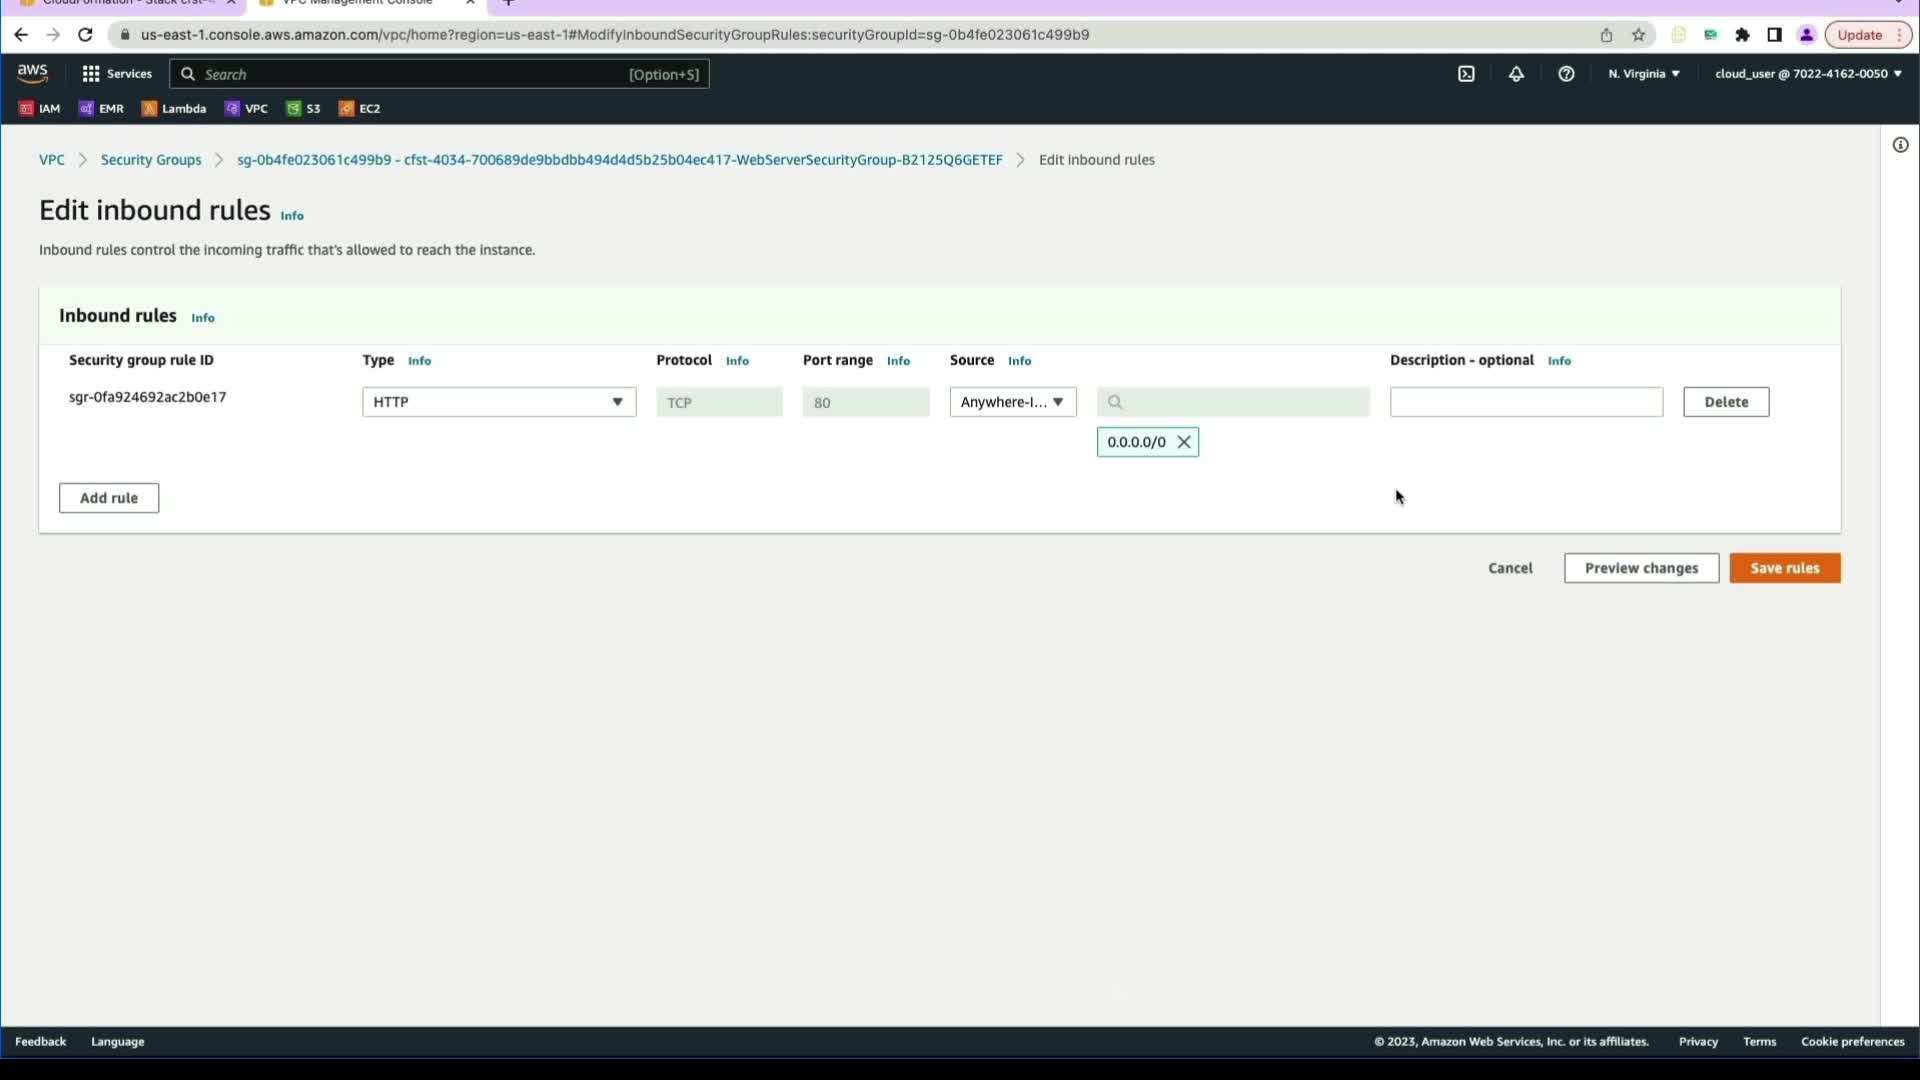This screenshot has height=1080, width=1920.
Task: Click the AWS logo home icon
Action: click(32, 73)
